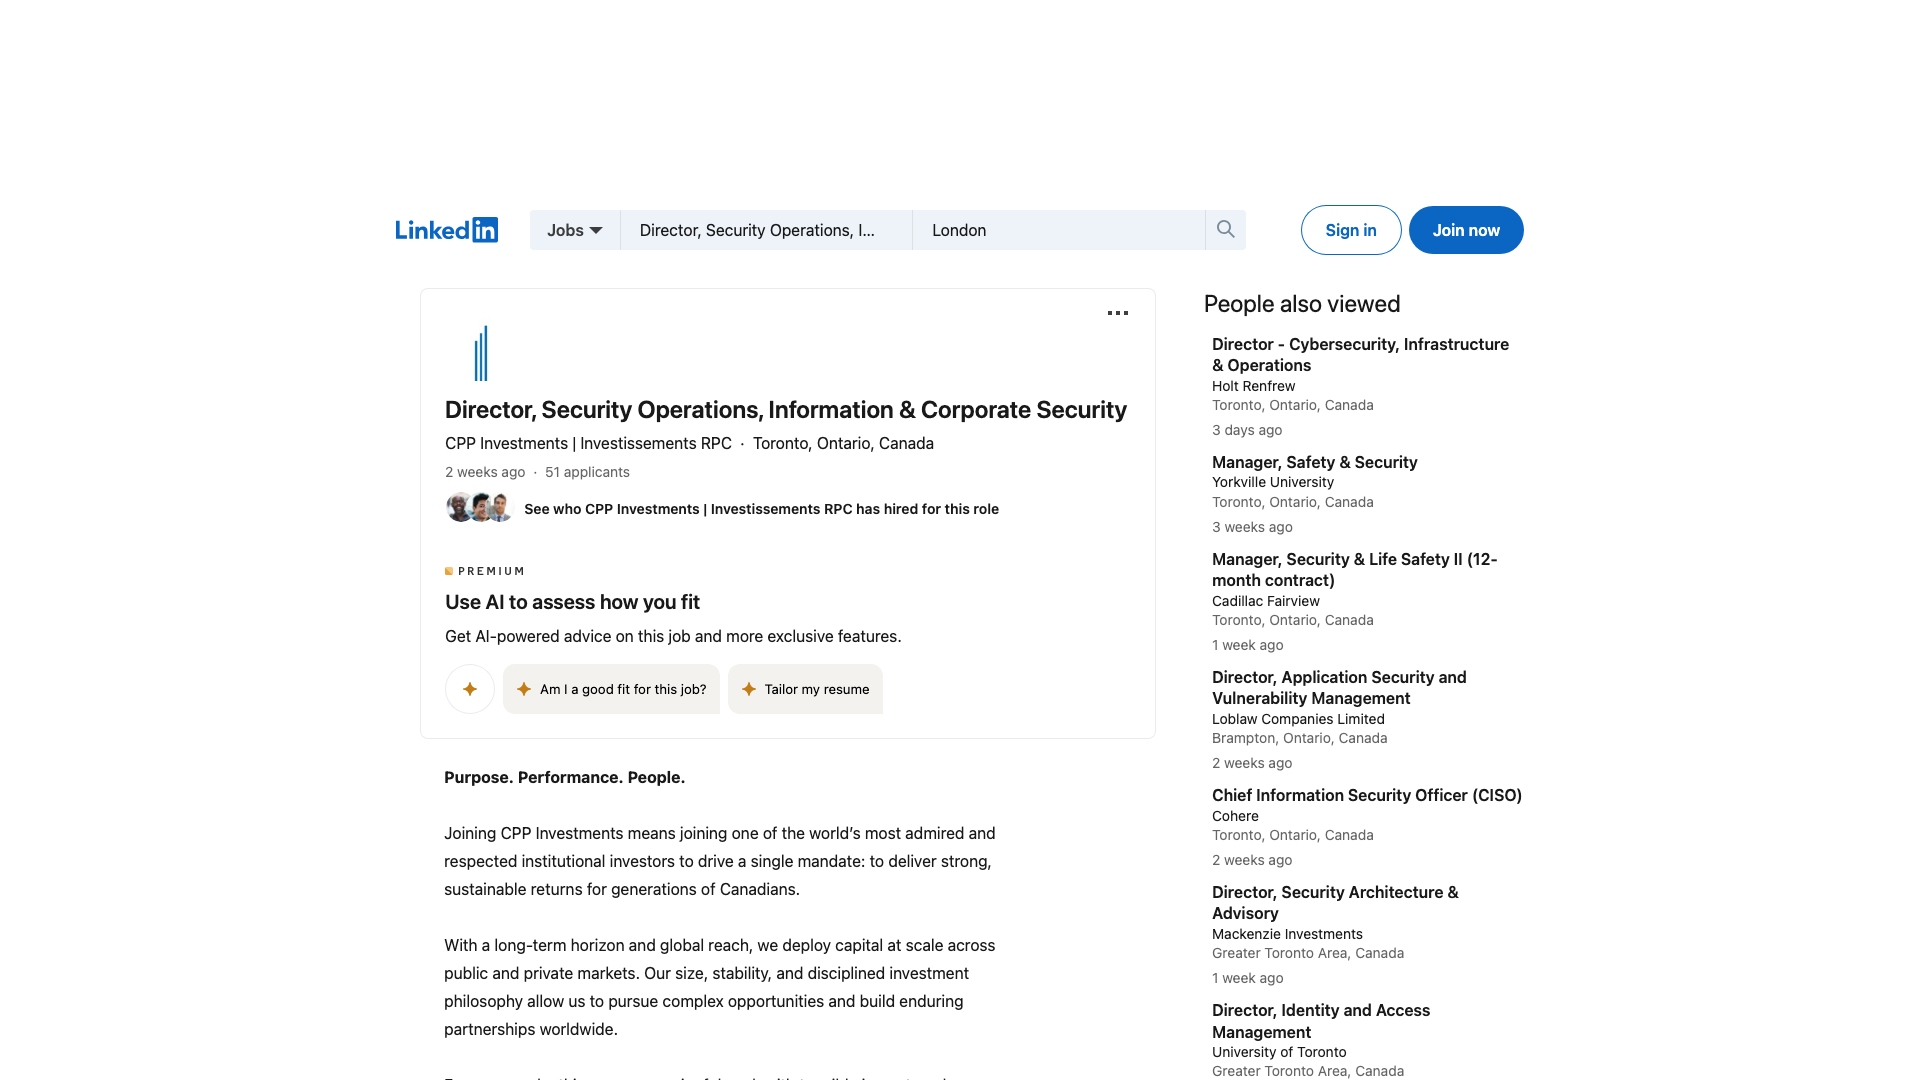Click 'Brampton, Ontario, Canada' location text

tap(1299, 738)
